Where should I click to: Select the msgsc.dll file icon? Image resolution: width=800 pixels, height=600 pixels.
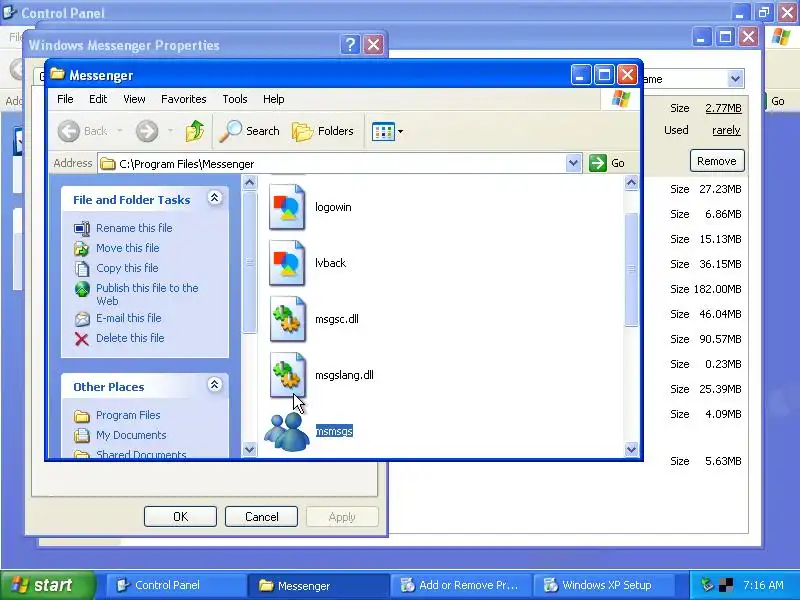[287, 319]
